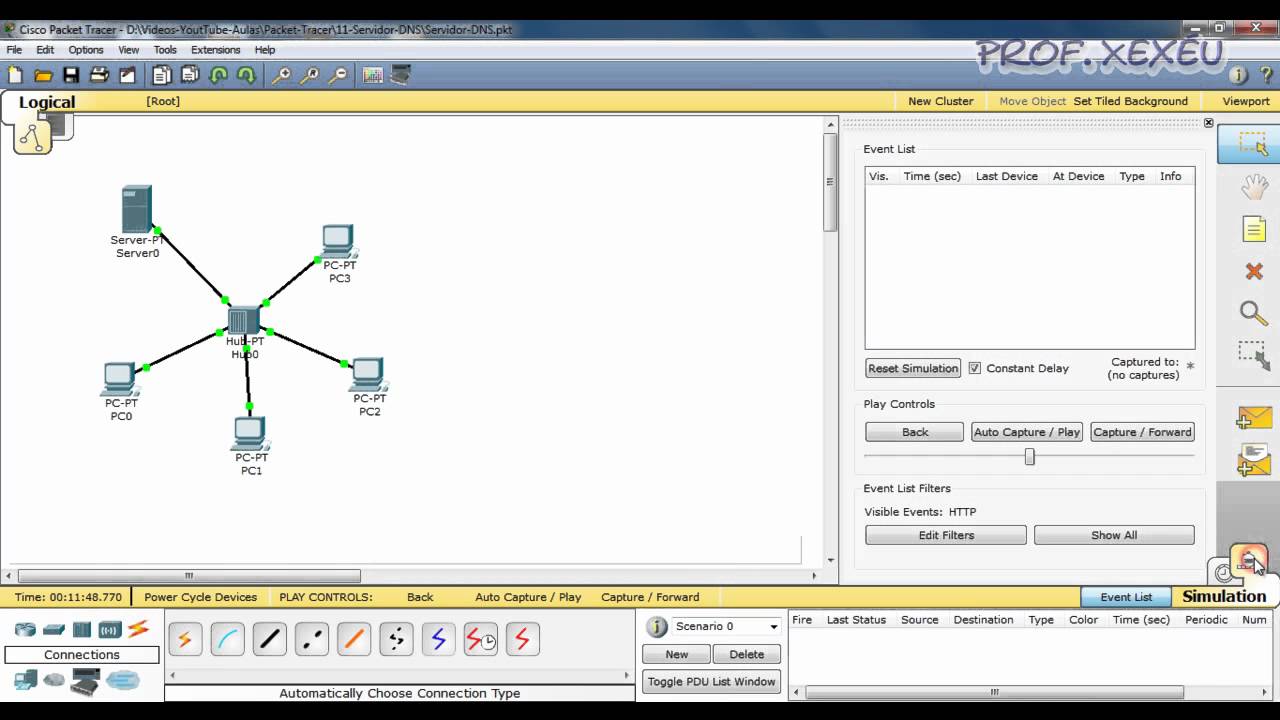
Task: Open the Custom Devices Dialog icon
Action: (401, 75)
